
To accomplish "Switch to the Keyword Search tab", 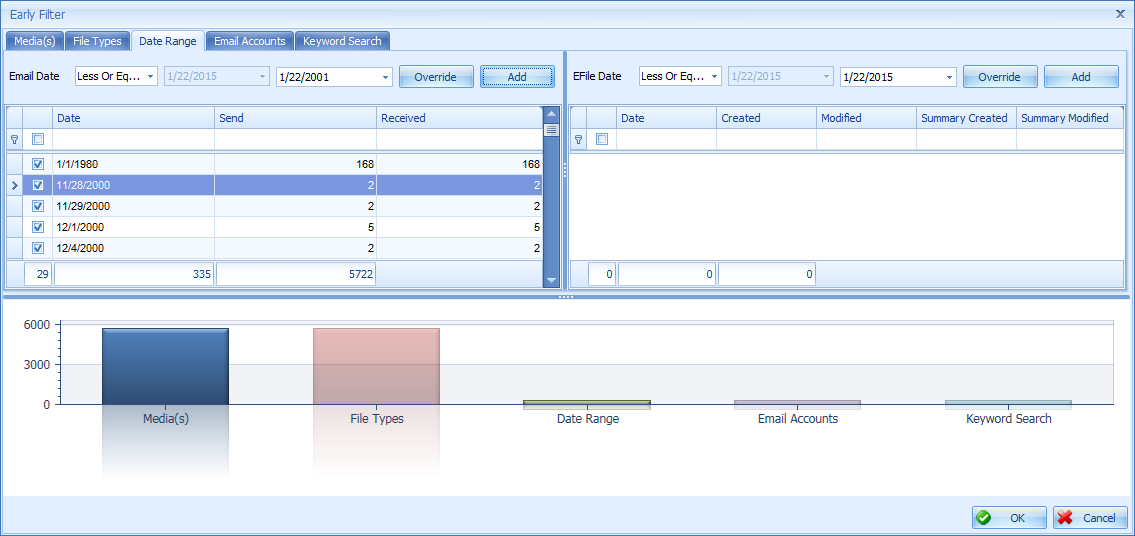I will [x=342, y=41].
